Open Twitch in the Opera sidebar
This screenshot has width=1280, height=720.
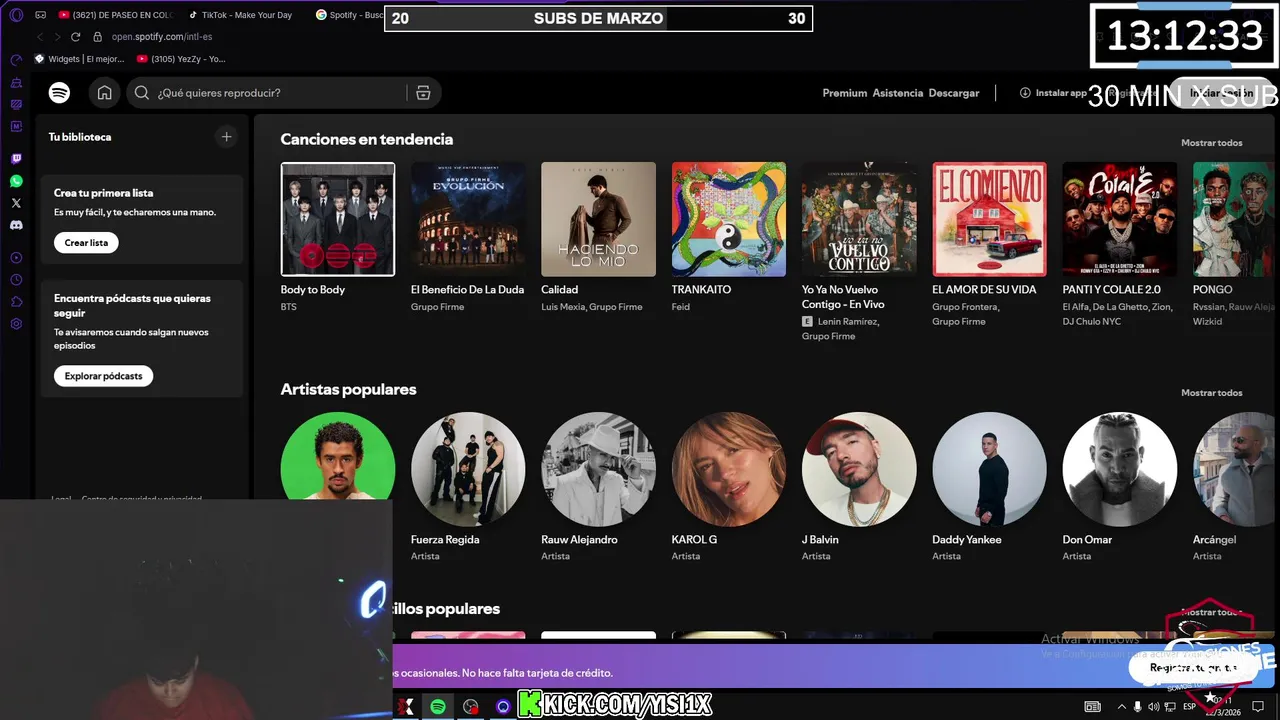pyautogui.click(x=16, y=159)
